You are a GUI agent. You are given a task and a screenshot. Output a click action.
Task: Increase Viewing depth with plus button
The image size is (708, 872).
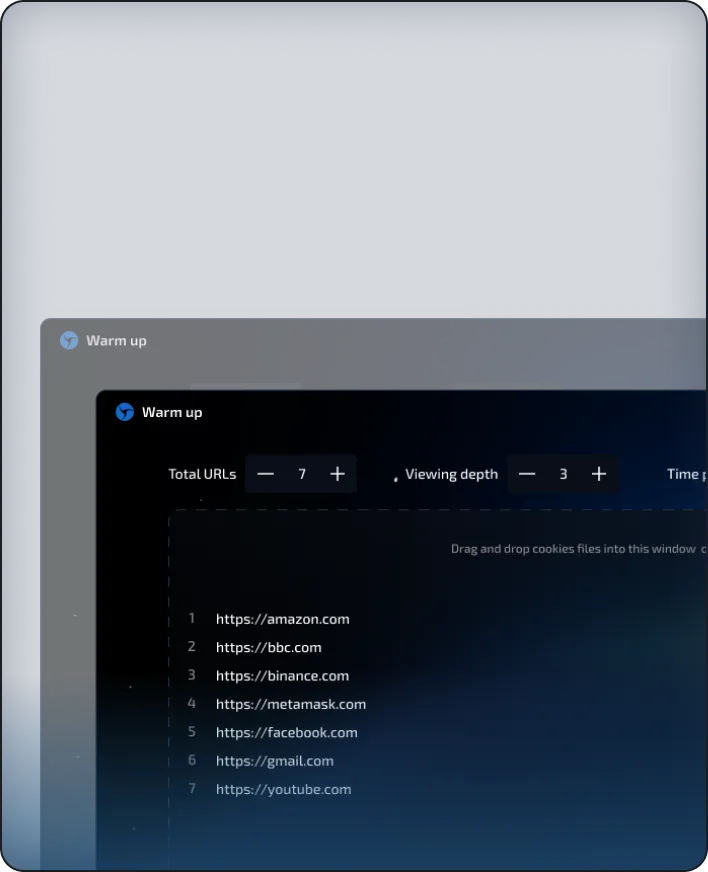599,474
